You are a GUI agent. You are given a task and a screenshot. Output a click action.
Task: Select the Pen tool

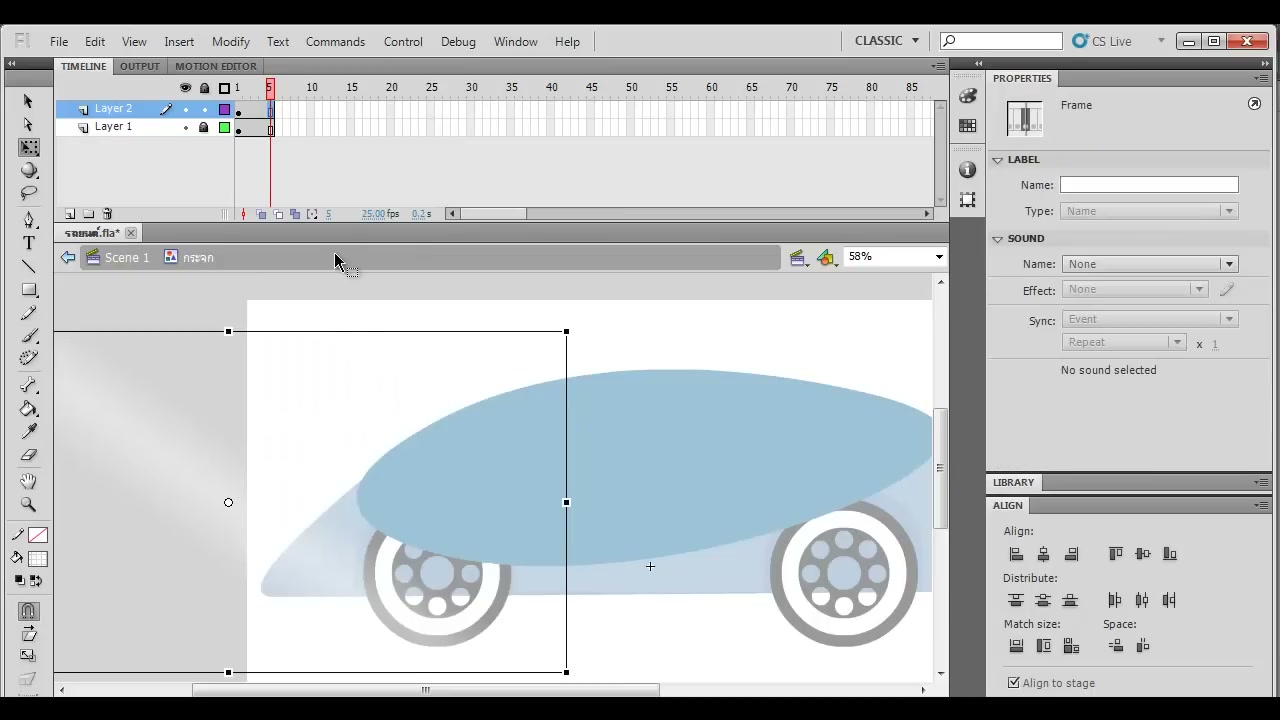(x=29, y=219)
